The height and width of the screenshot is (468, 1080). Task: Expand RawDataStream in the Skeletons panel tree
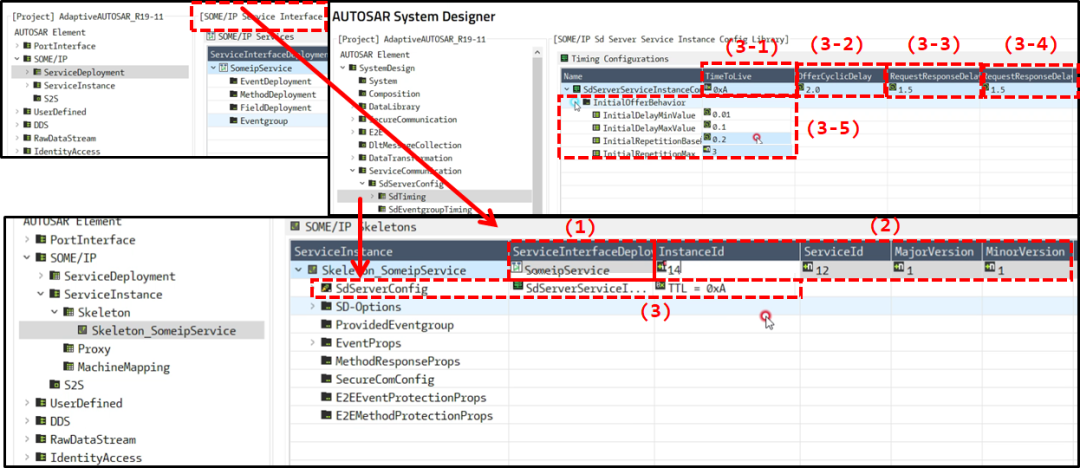(27, 439)
